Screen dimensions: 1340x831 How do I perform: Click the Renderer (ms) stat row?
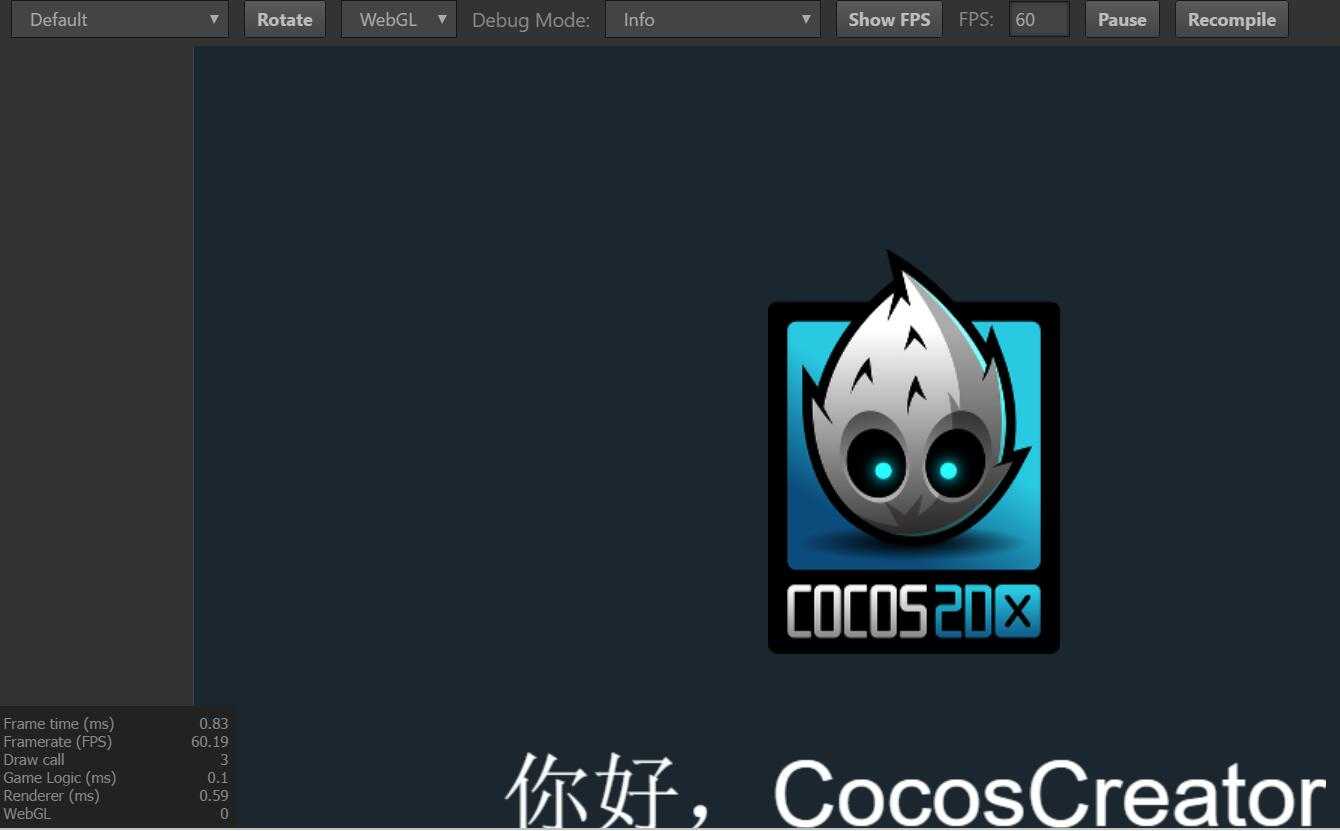116,795
